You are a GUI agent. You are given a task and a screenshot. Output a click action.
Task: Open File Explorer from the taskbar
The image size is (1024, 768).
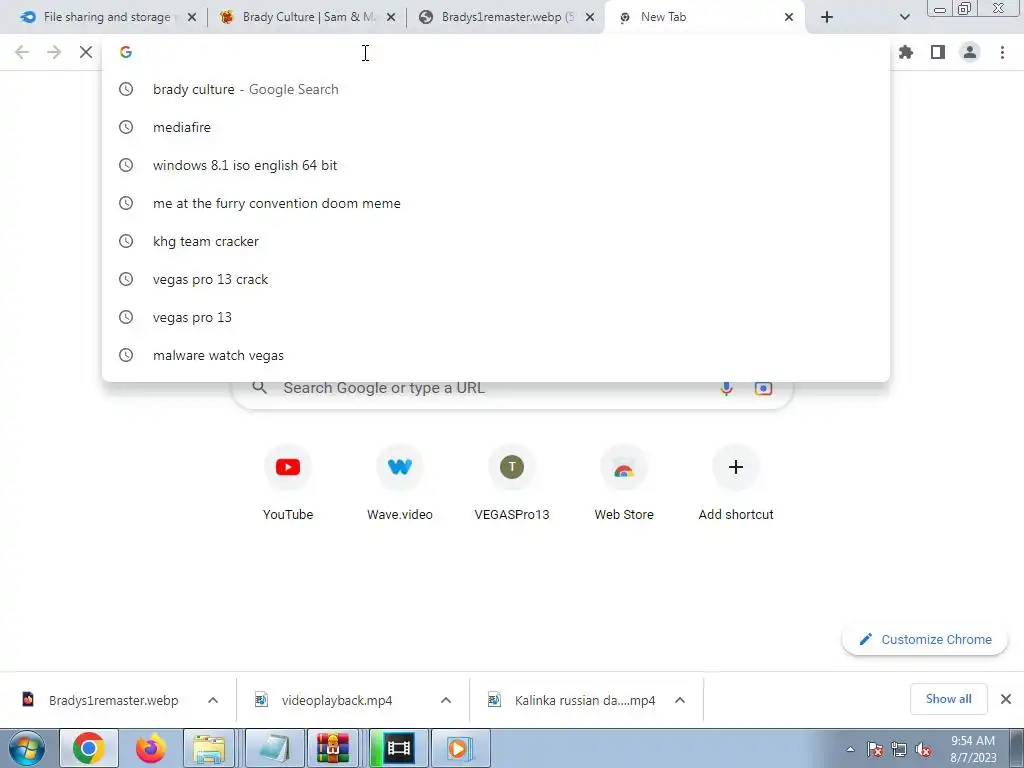point(209,748)
